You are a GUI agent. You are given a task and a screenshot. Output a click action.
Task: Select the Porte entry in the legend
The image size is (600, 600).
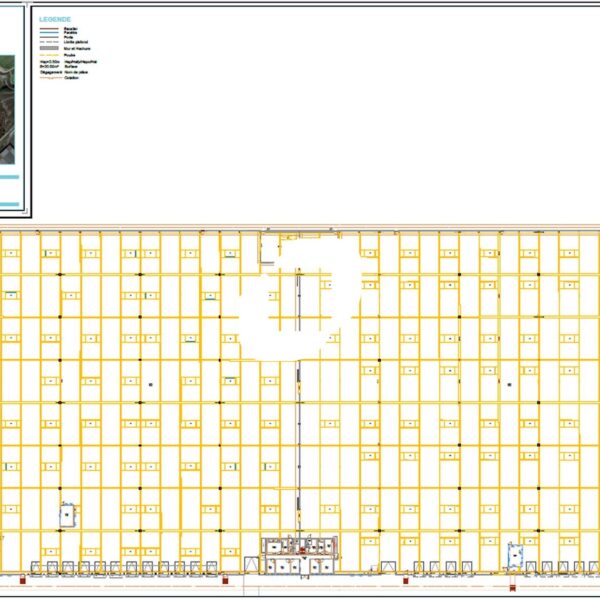70,38
